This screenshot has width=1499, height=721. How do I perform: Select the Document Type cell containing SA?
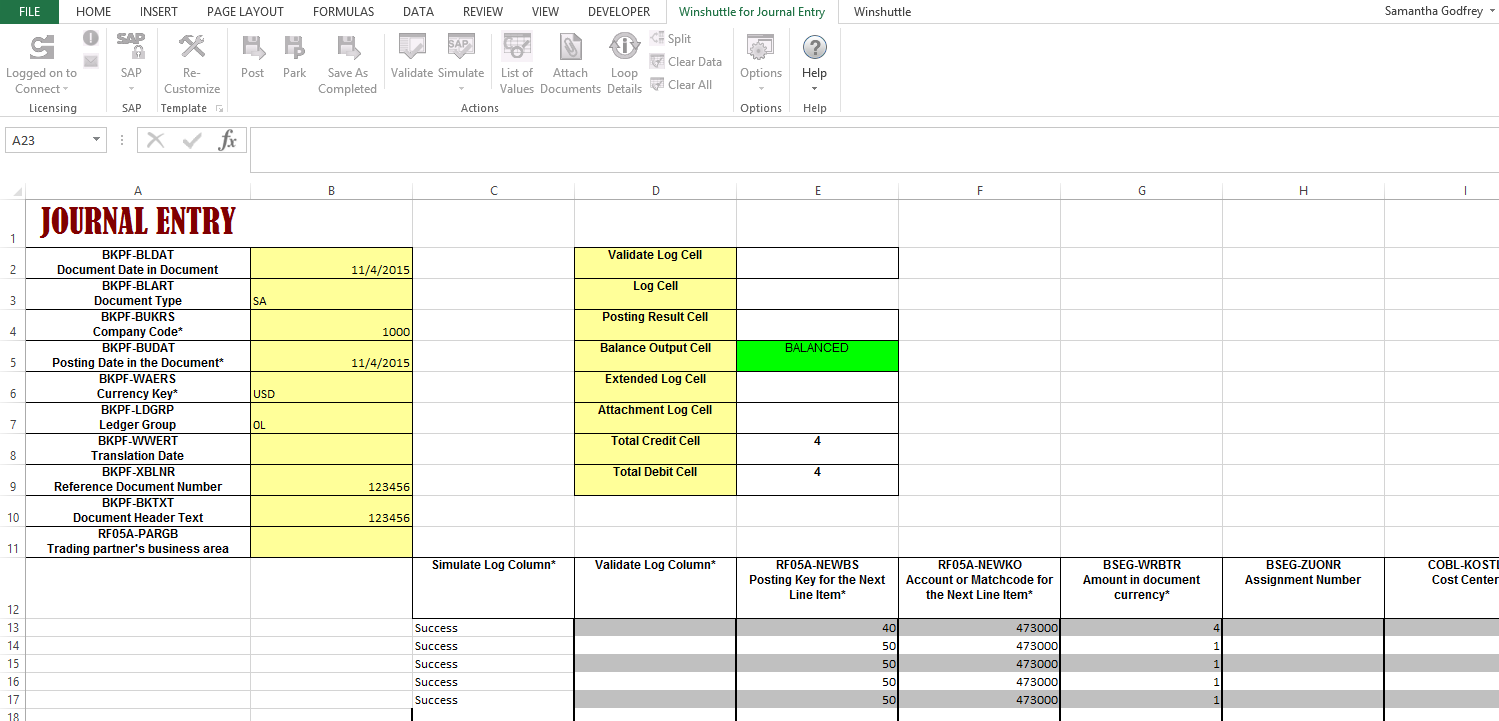click(x=331, y=294)
